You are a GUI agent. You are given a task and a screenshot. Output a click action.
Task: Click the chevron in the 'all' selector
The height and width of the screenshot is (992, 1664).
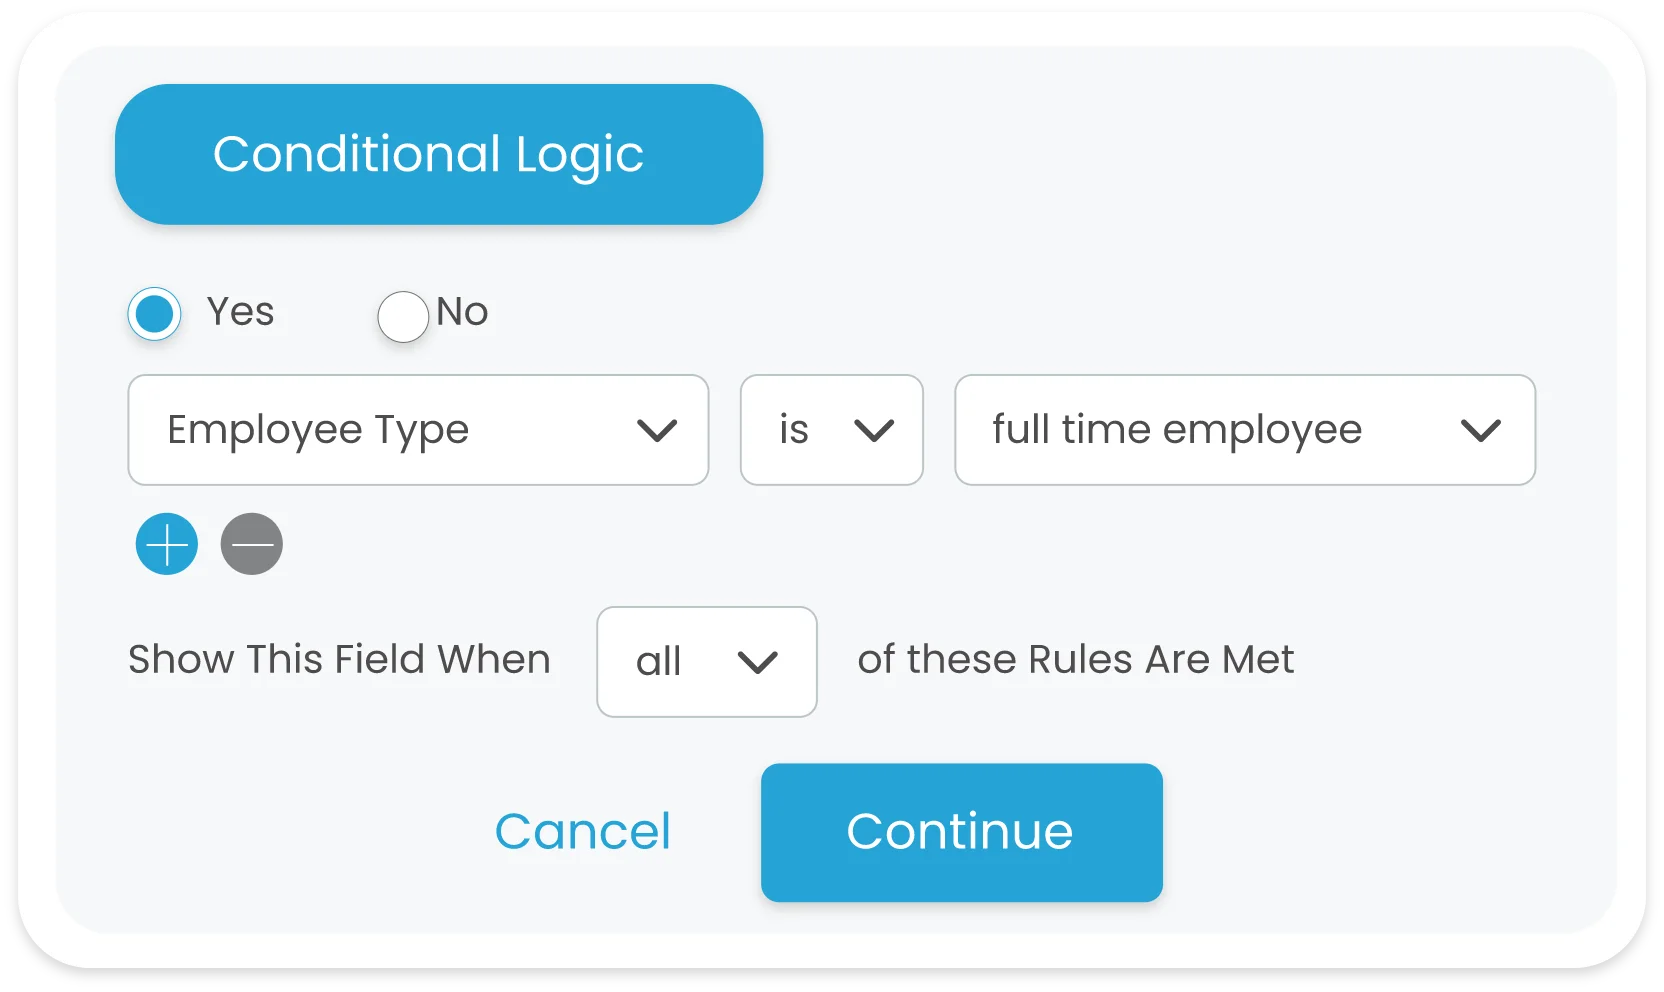[760, 662]
